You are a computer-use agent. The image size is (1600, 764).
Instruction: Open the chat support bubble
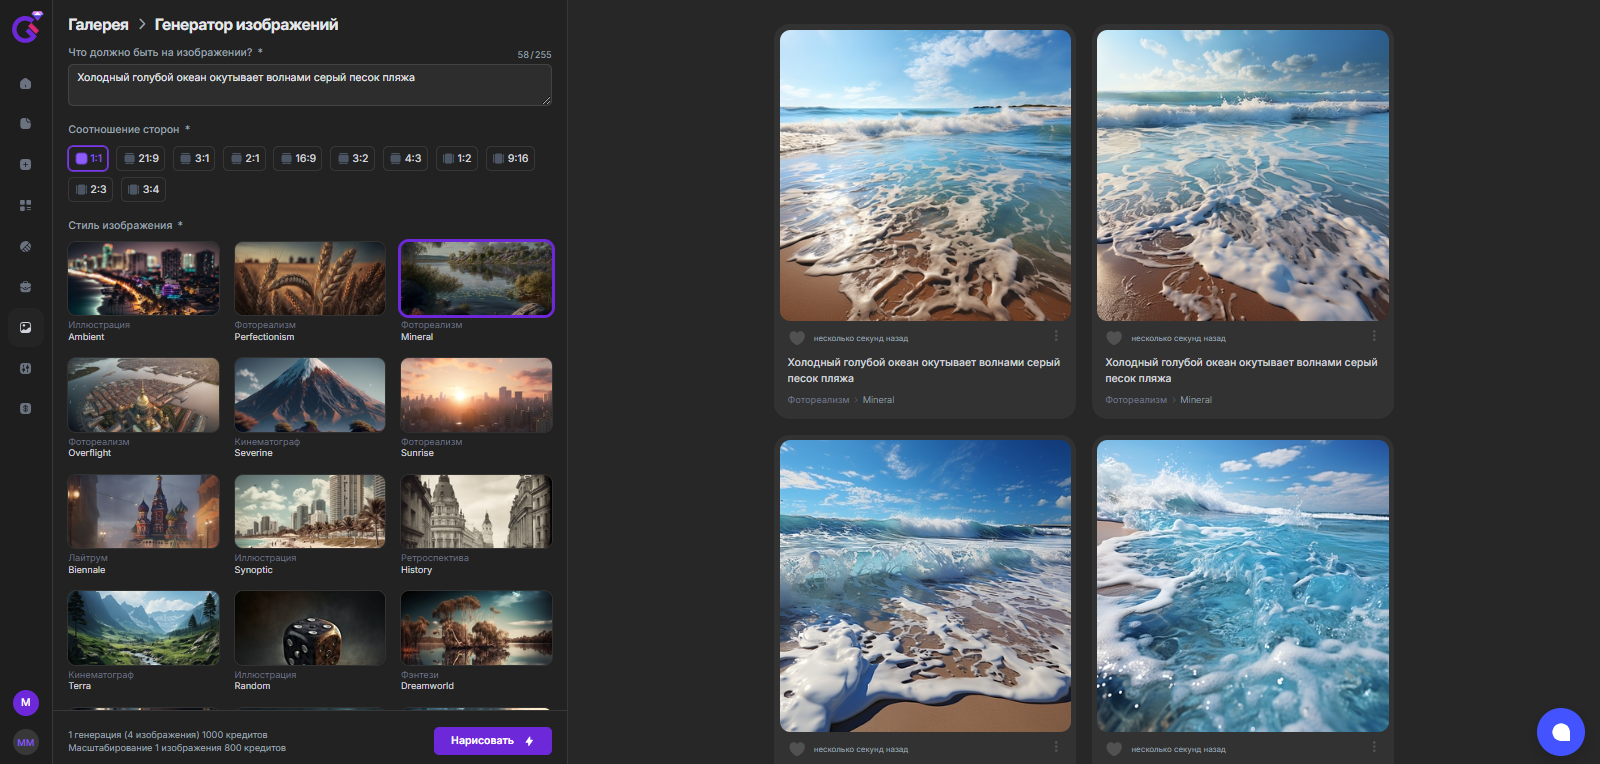point(1561,732)
